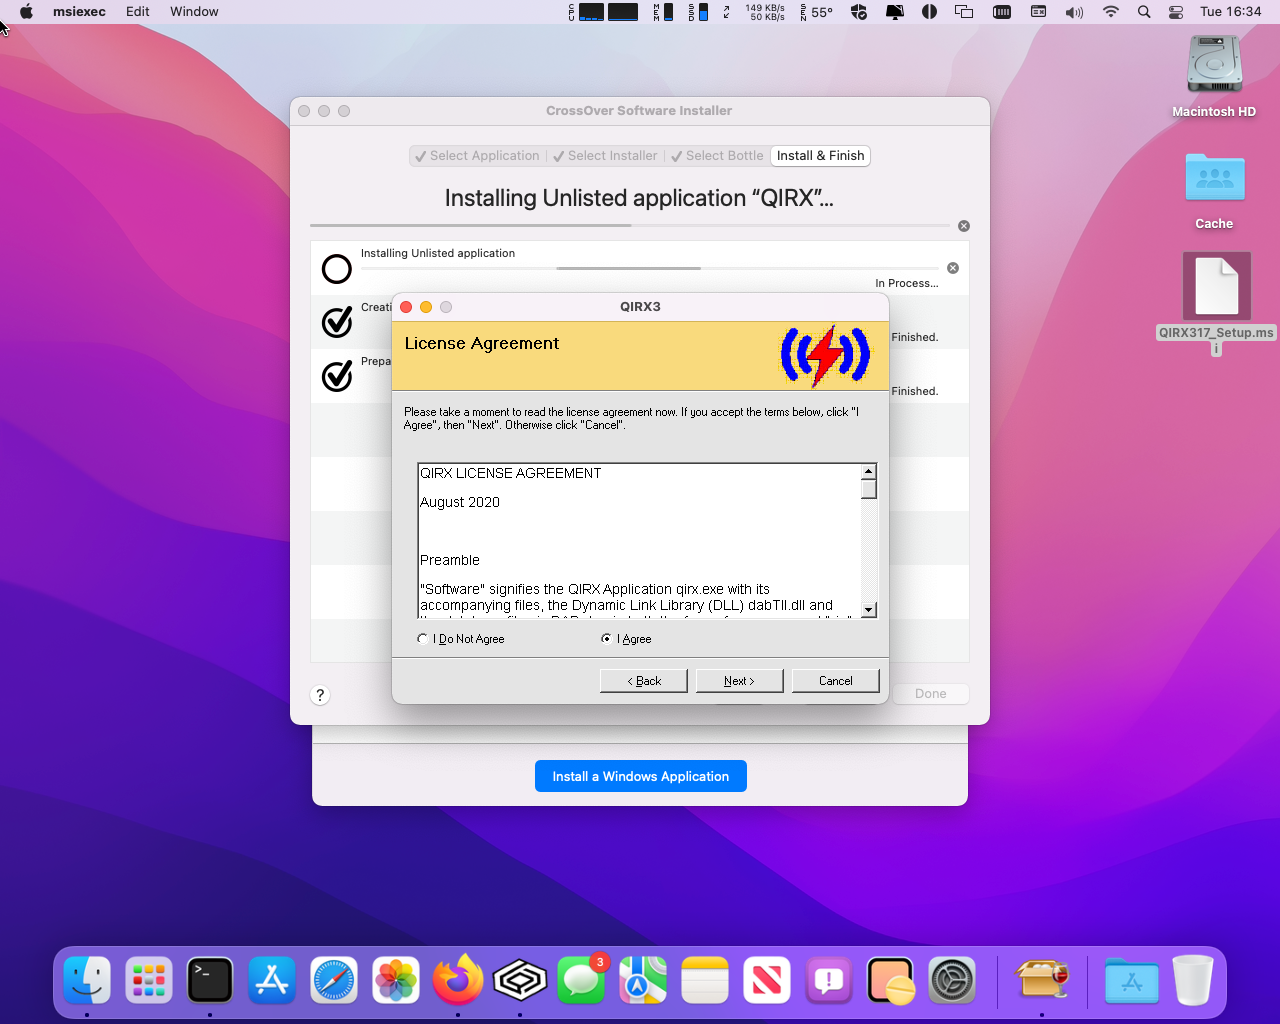Click the black hexagon logo dock icon
The height and width of the screenshot is (1024, 1280).
(520, 980)
